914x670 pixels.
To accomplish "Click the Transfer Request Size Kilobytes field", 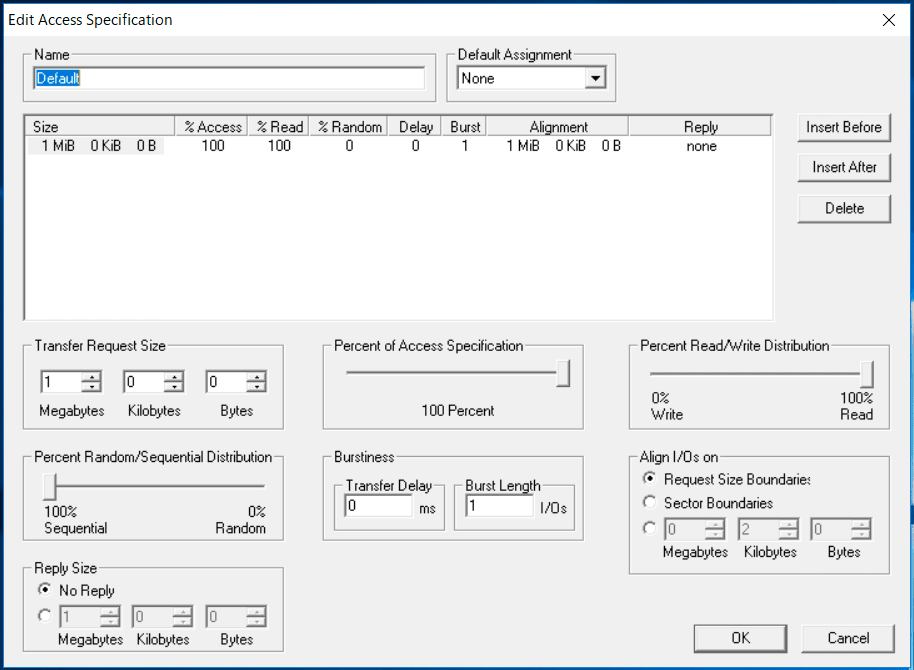I will click(144, 382).
